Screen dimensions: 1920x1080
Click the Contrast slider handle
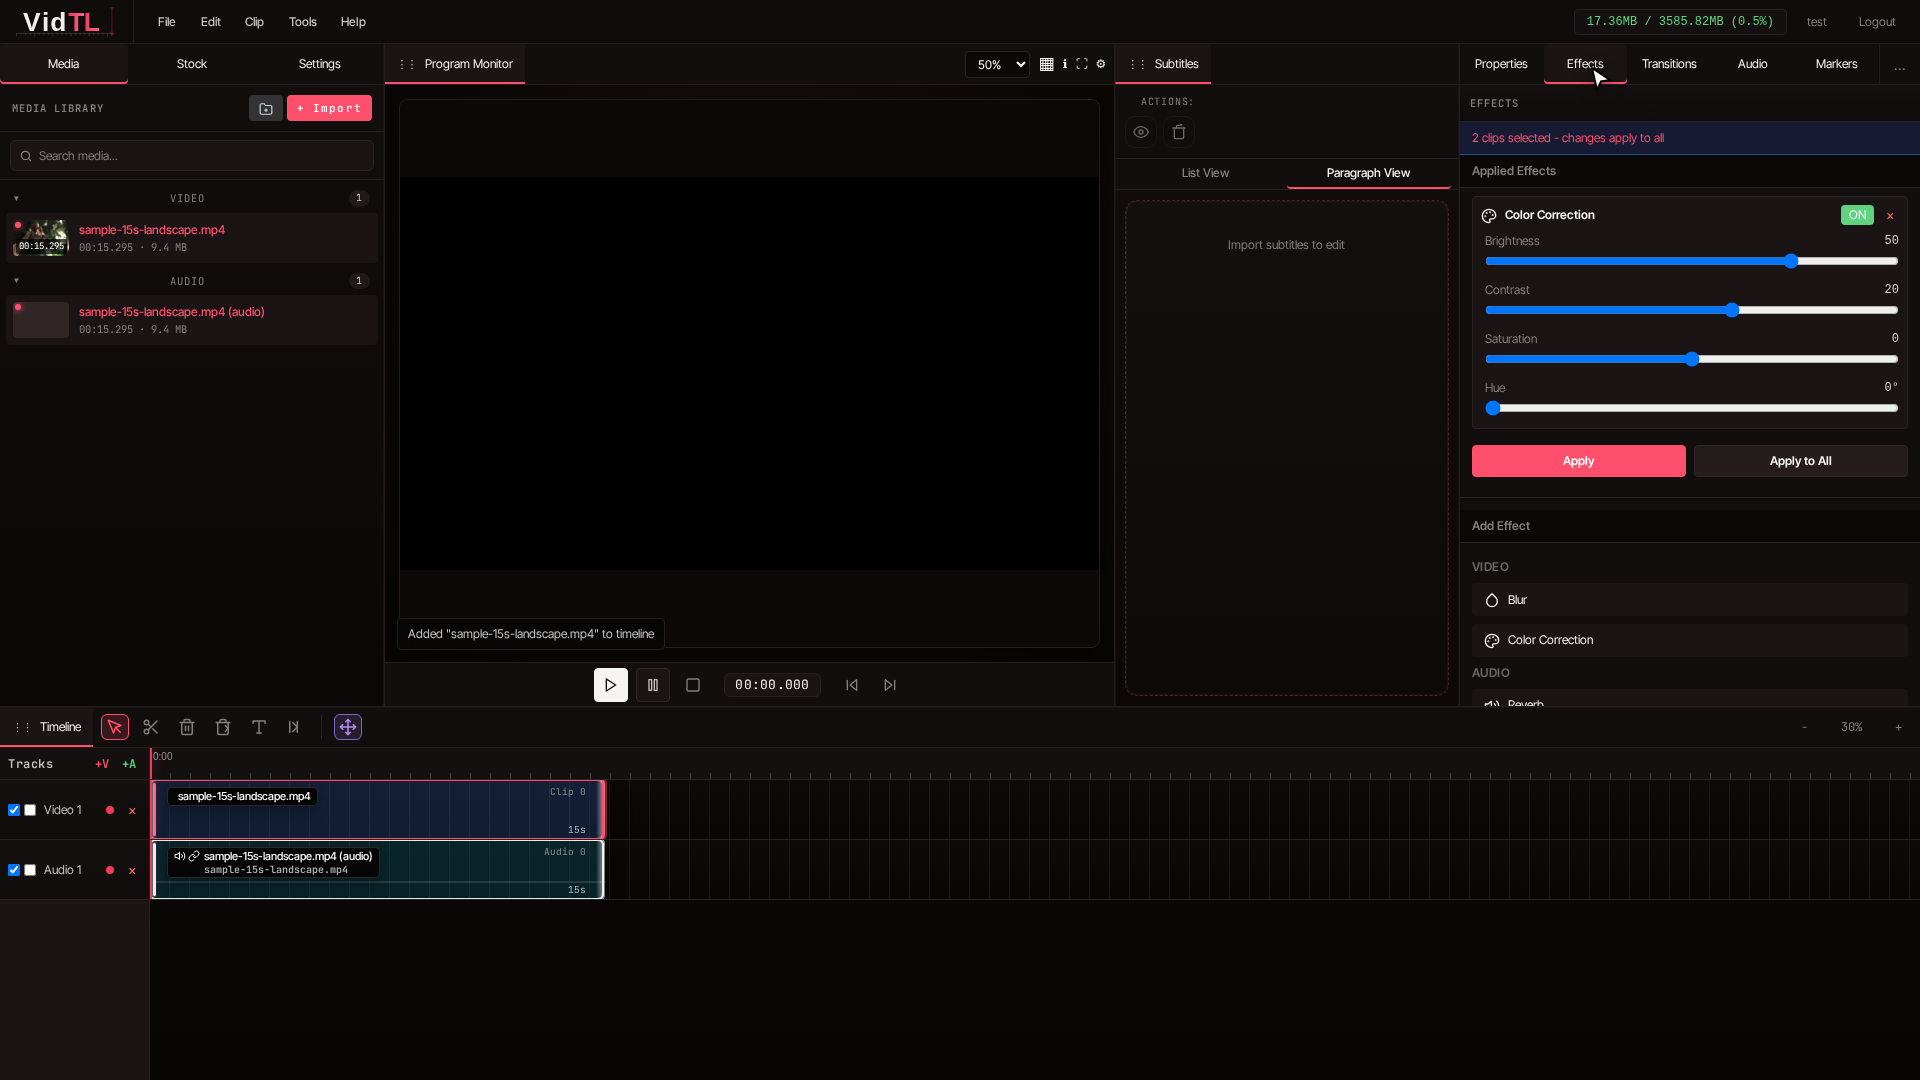click(x=1732, y=310)
